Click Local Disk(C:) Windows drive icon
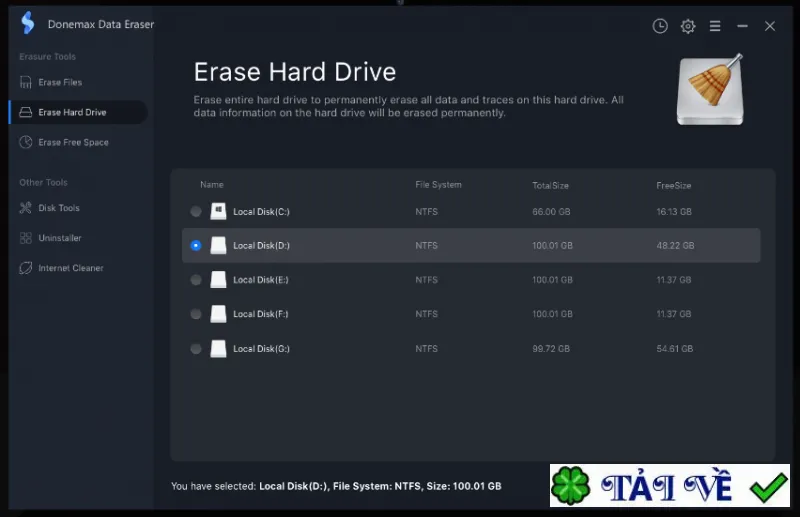Viewport: 800px width, 517px height. (x=218, y=211)
